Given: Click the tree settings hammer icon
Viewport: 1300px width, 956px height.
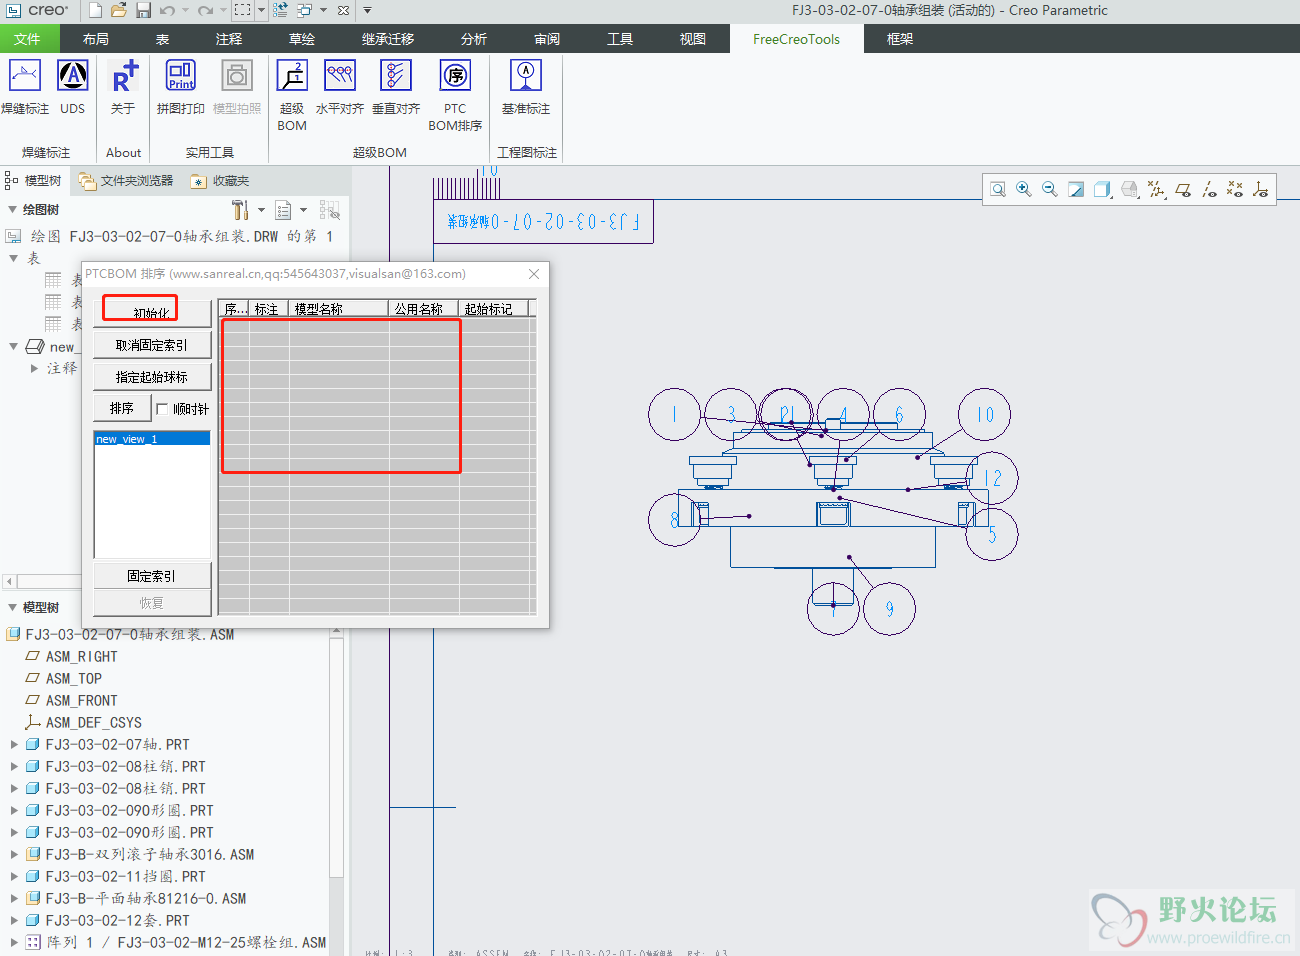Looking at the screenshot, I should pyautogui.click(x=240, y=210).
